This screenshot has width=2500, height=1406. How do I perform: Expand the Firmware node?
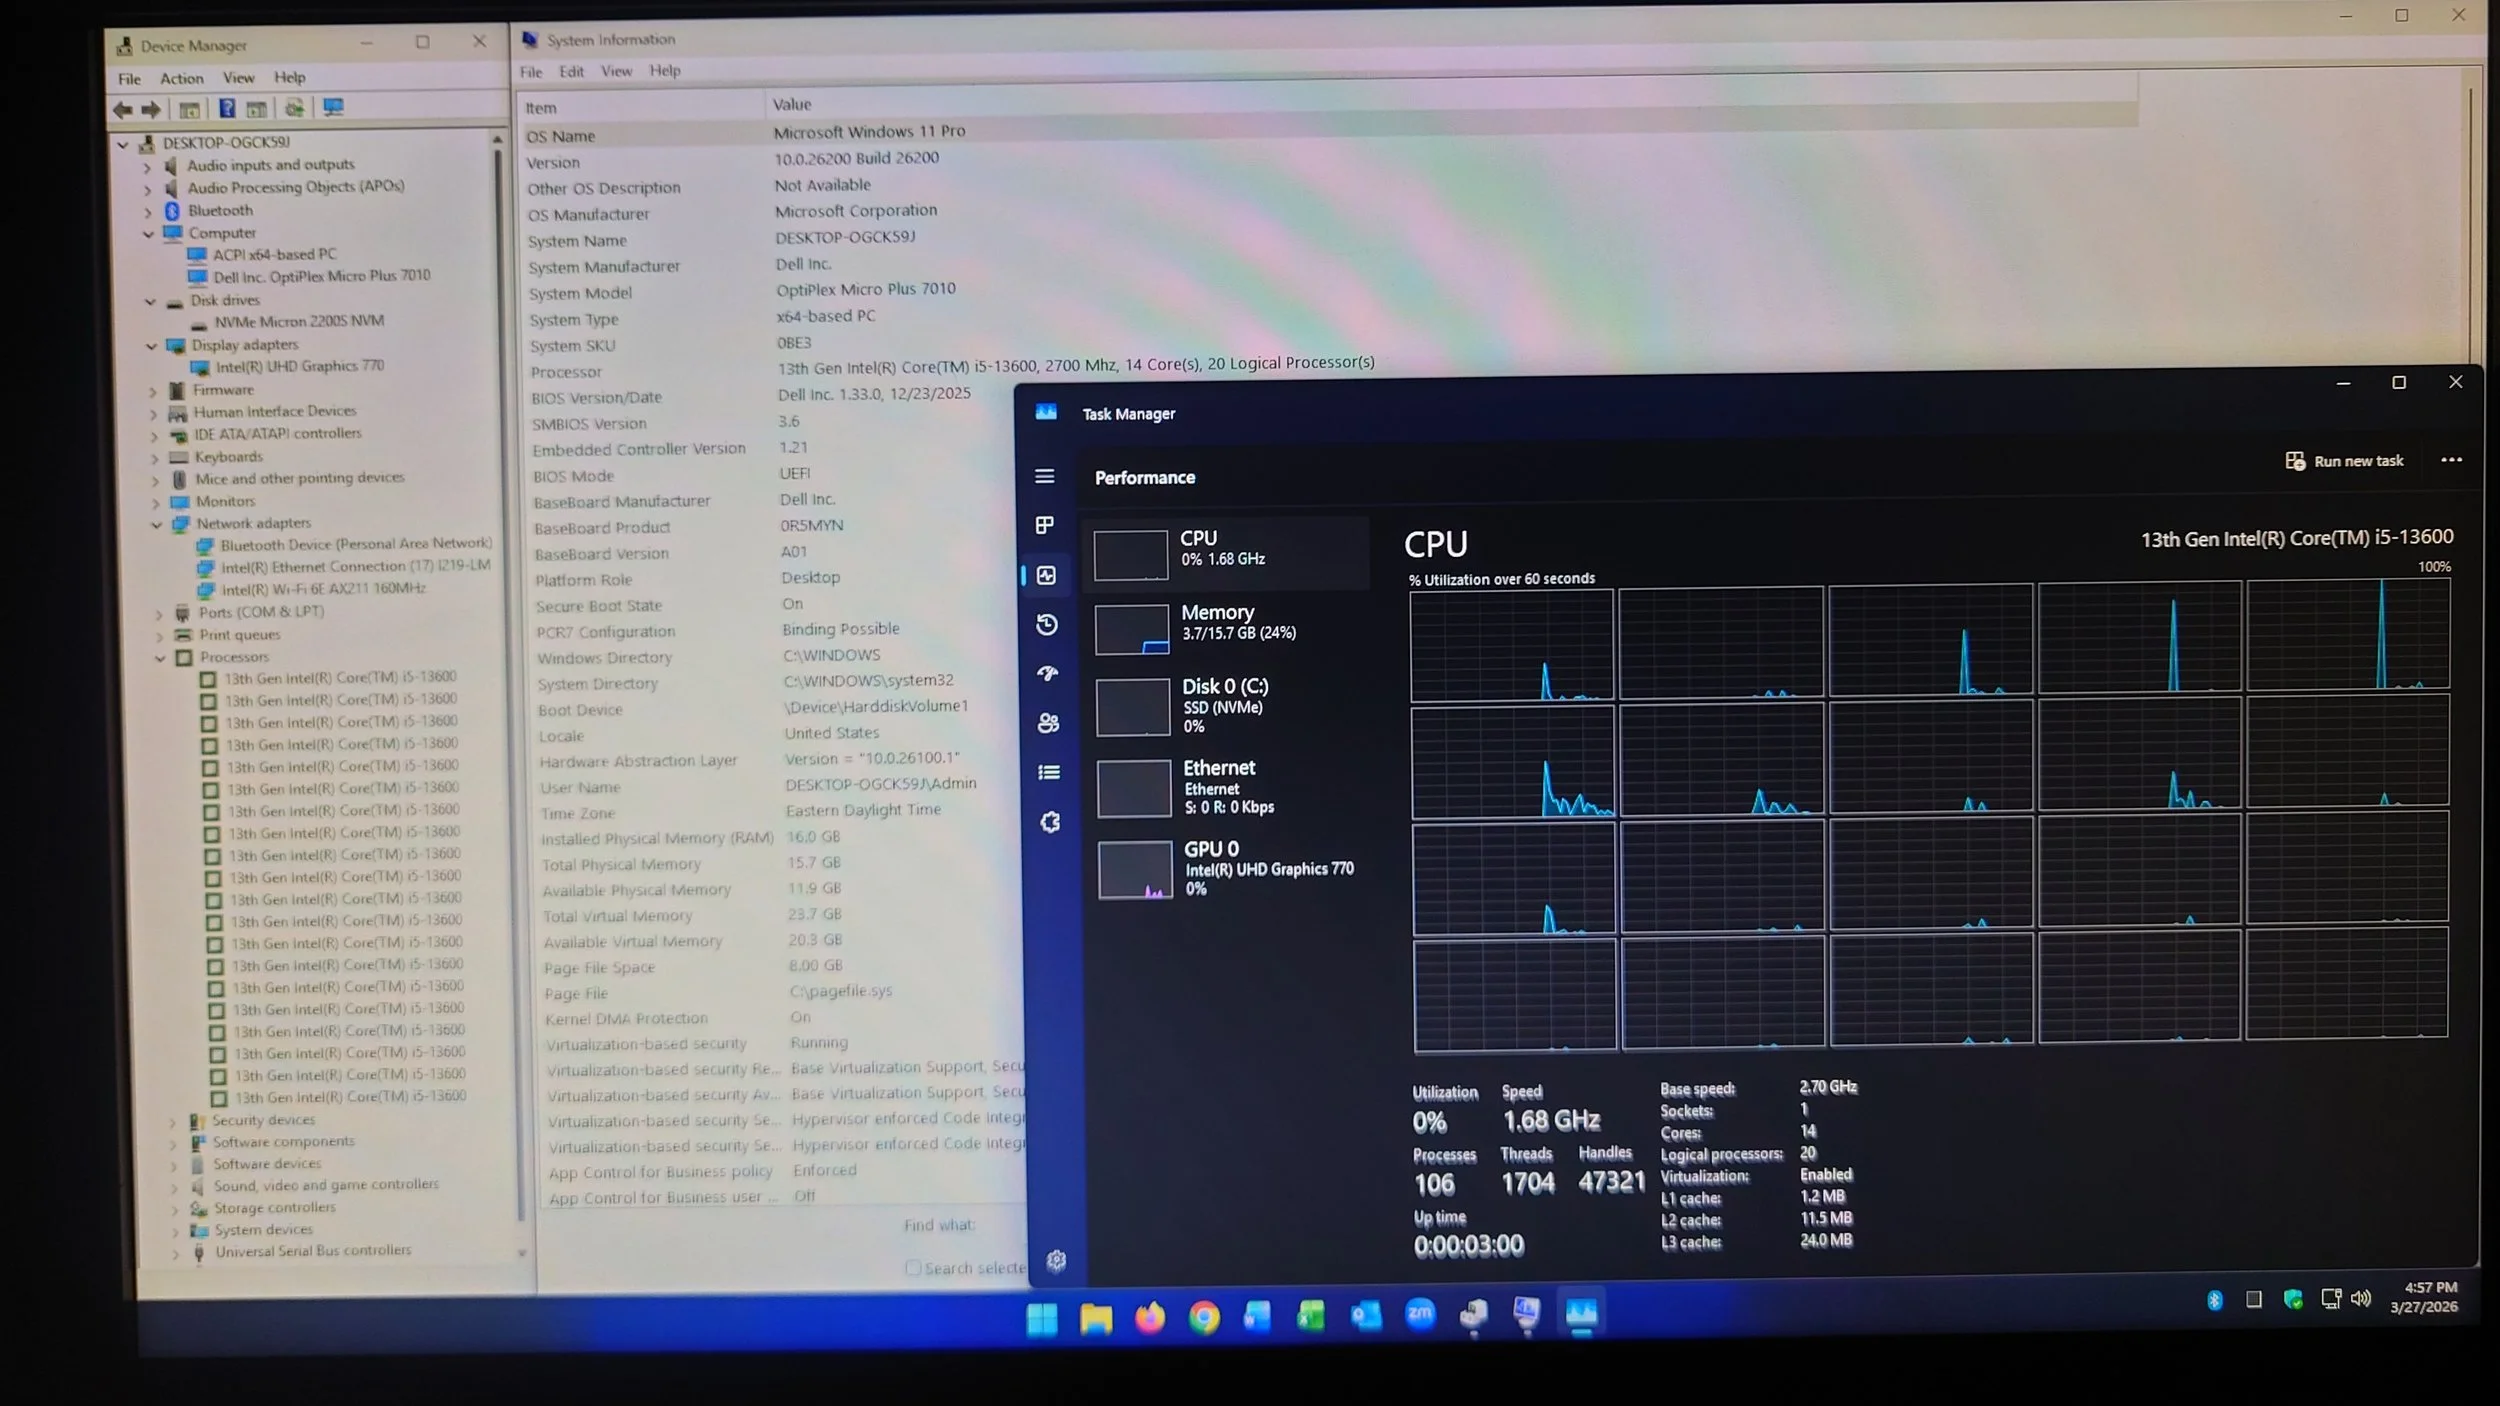point(153,391)
